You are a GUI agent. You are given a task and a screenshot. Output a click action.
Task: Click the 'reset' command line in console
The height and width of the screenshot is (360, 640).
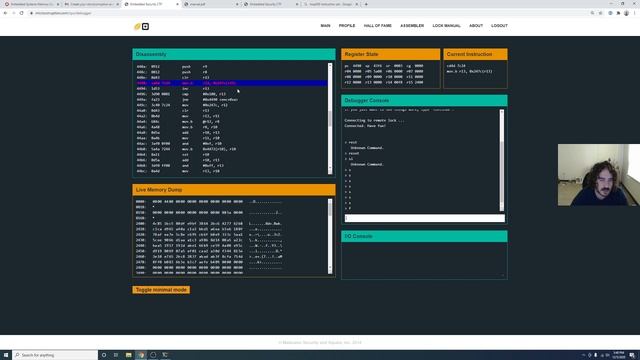tap(352, 153)
